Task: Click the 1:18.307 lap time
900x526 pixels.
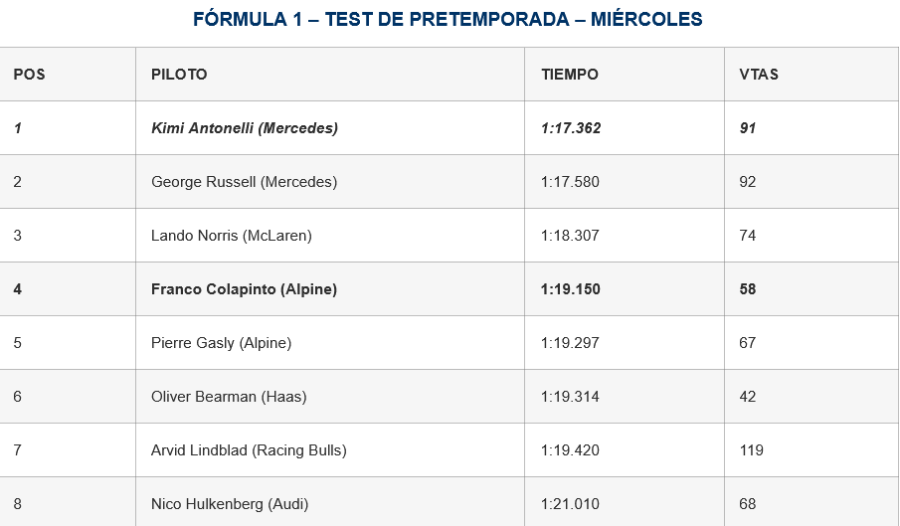Action: pyautogui.click(x=570, y=236)
